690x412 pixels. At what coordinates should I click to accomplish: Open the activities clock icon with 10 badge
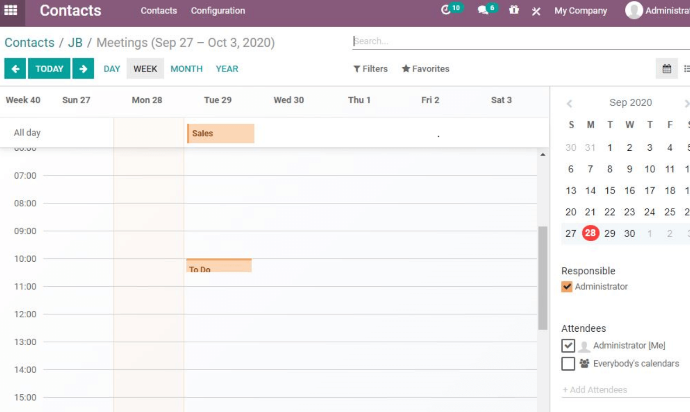click(446, 10)
